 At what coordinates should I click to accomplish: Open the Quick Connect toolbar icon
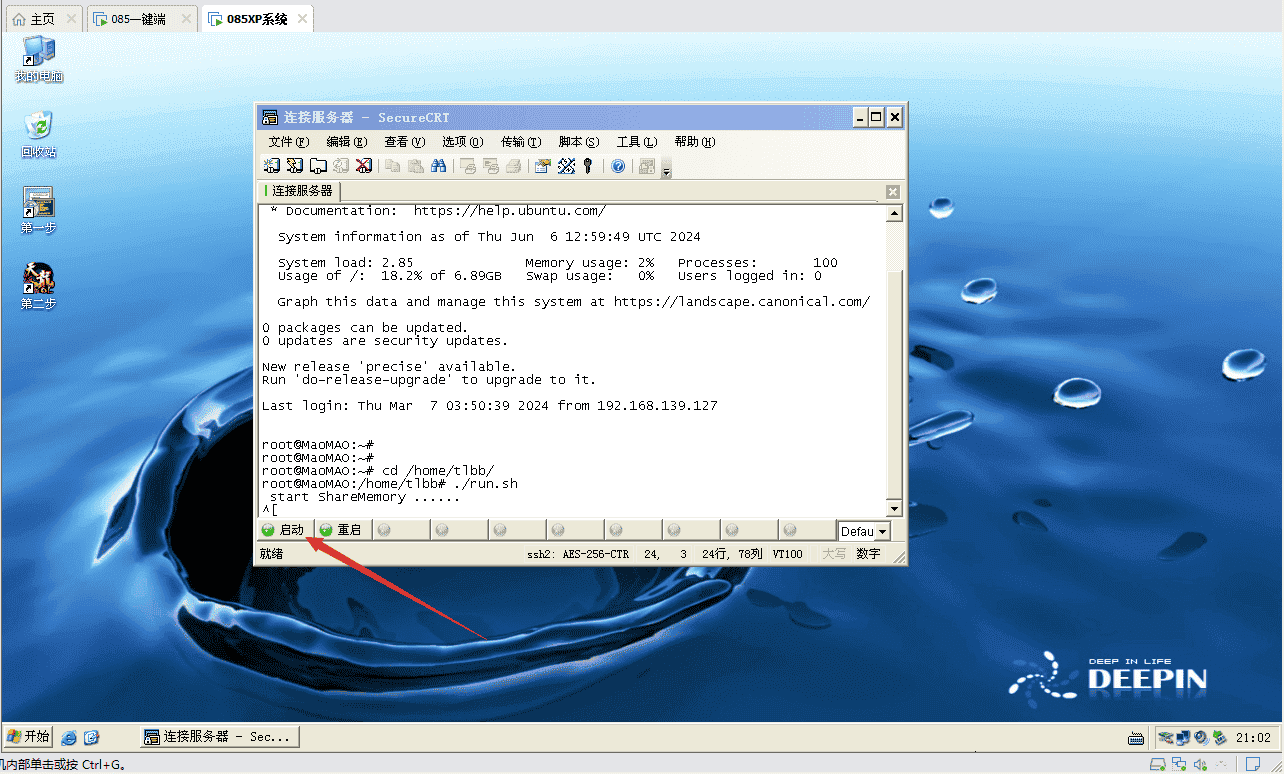pos(293,166)
